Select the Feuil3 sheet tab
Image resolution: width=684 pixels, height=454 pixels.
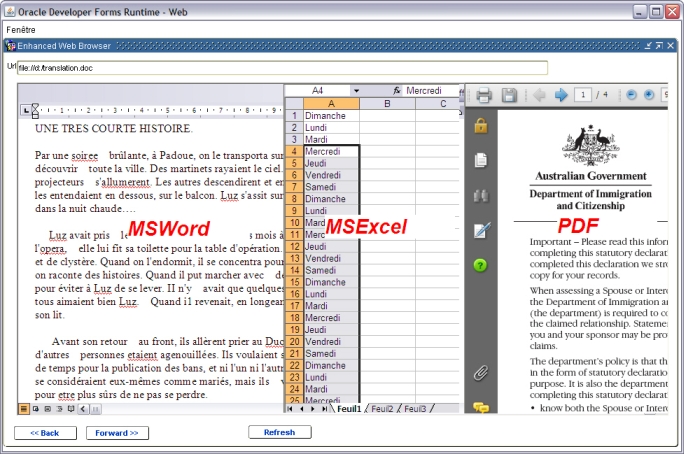pos(415,409)
